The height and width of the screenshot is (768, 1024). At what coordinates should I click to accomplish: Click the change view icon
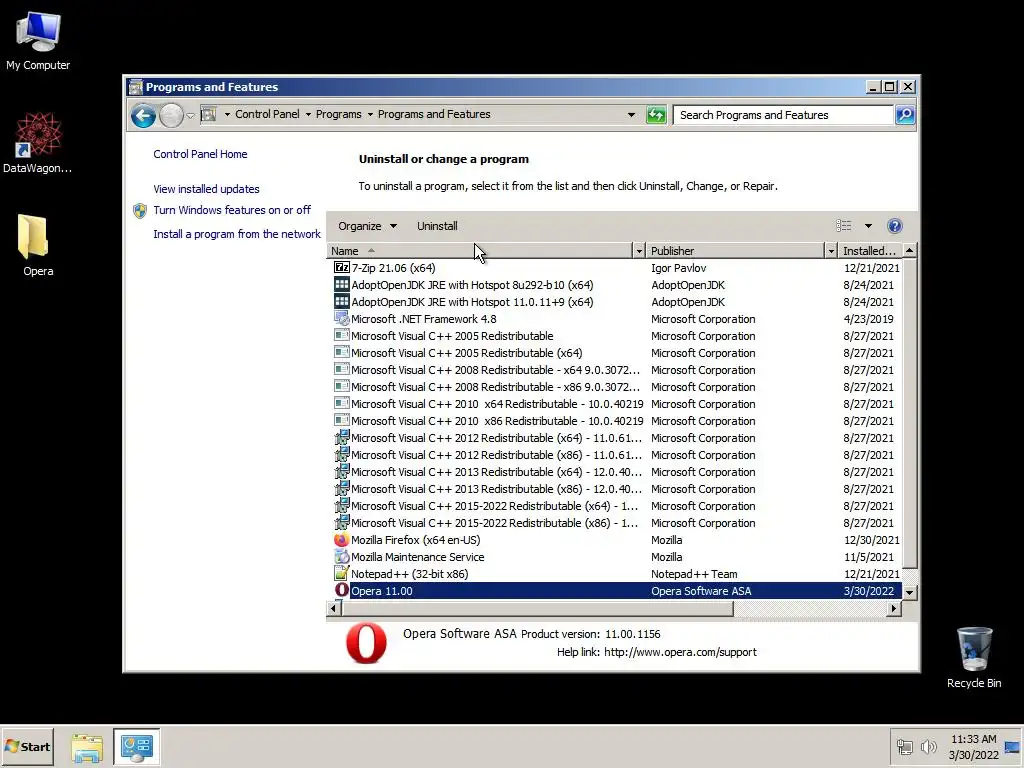[x=844, y=226]
